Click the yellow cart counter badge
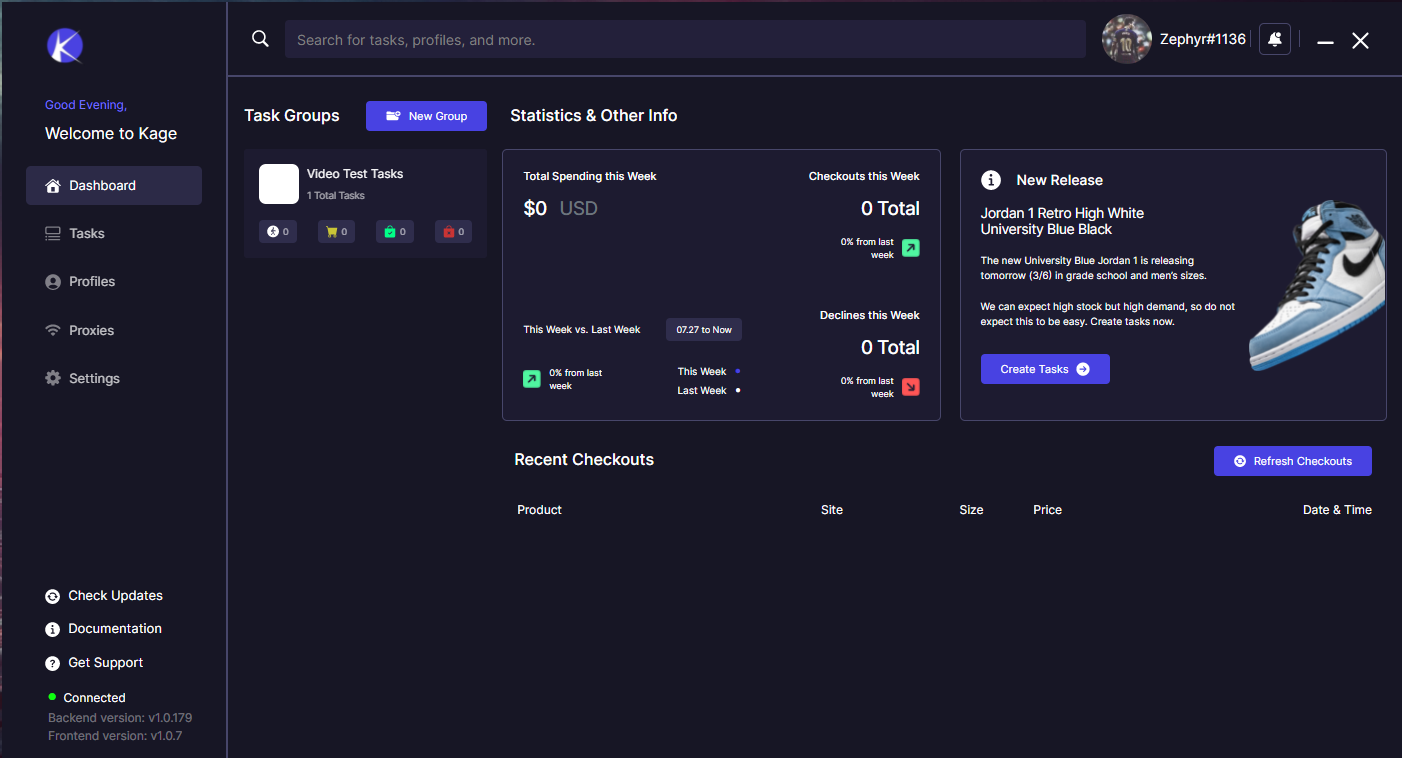Screen dimensions: 1402x758 [x=336, y=232]
